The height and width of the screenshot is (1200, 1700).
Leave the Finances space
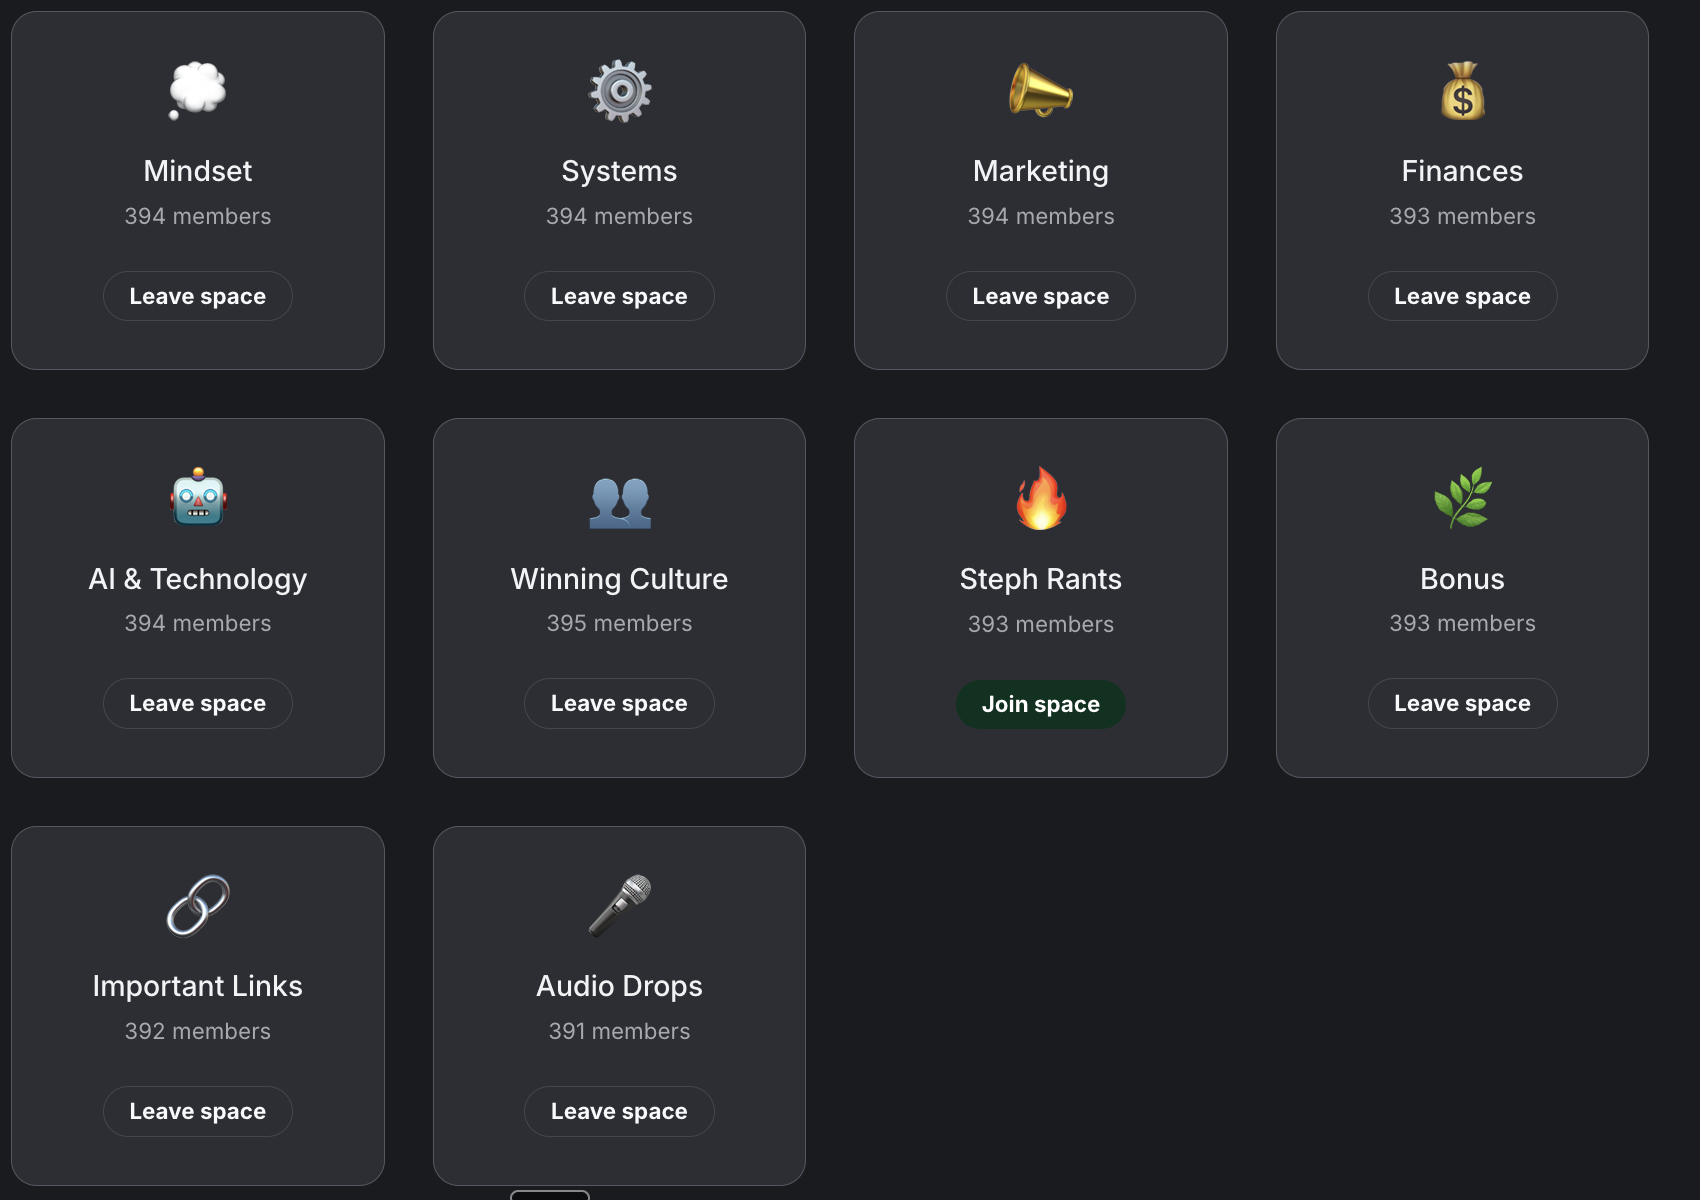[1462, 296]
